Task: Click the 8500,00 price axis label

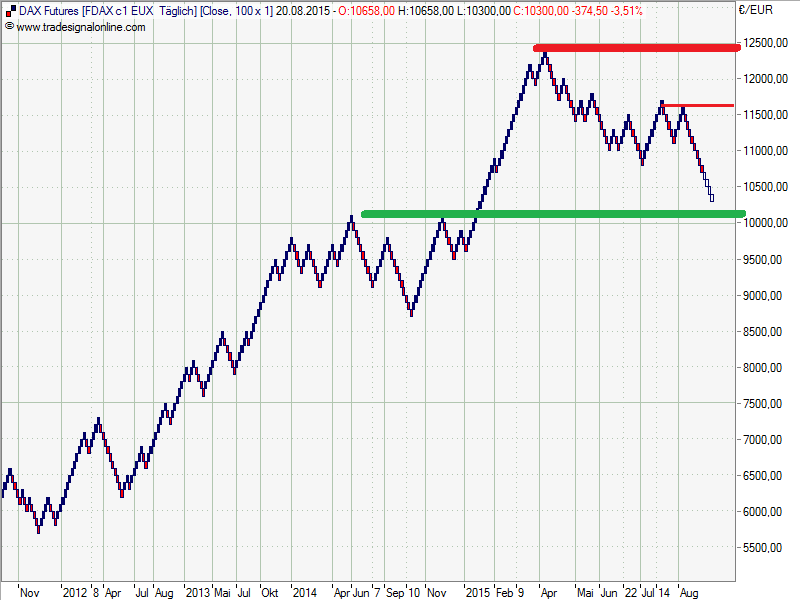Action: point(763,332)
